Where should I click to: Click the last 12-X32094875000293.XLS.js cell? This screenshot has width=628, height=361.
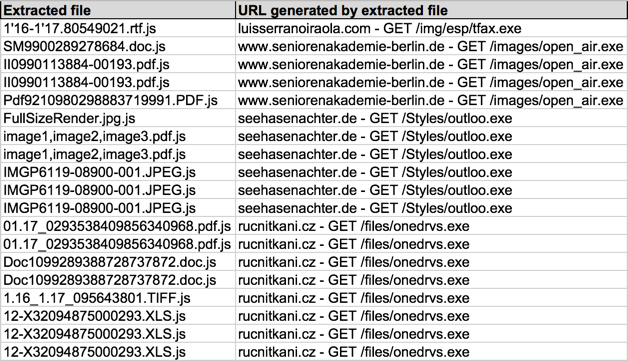[x=118, y=352]
